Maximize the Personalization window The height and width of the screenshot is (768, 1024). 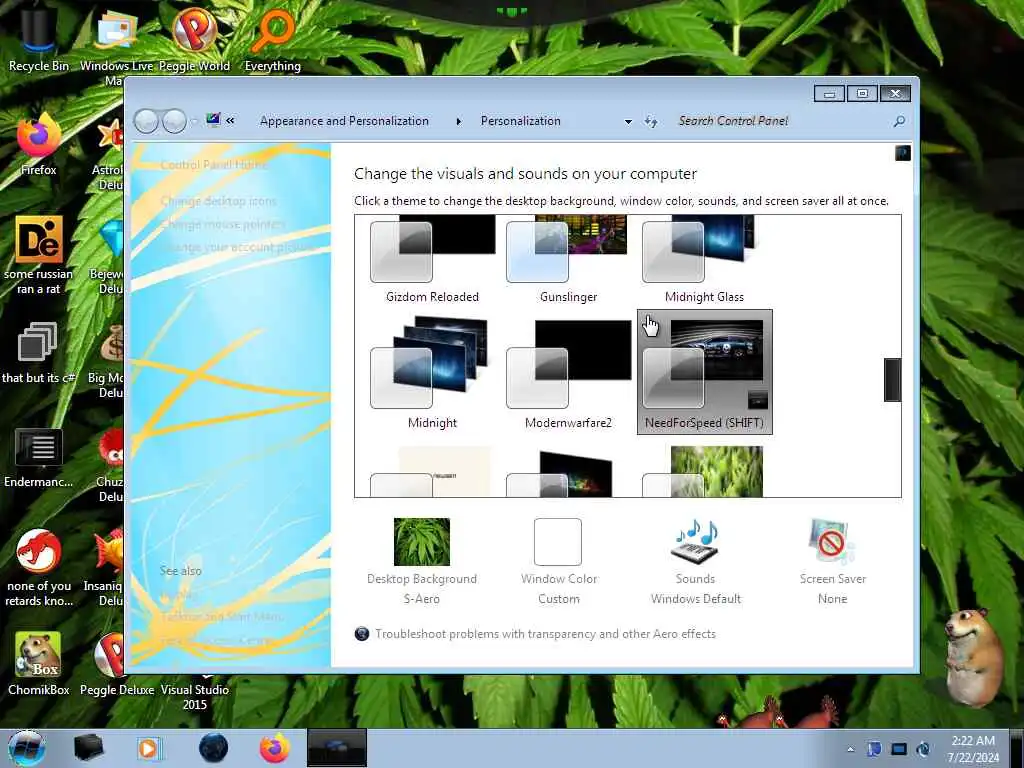(x=862, y=94)
